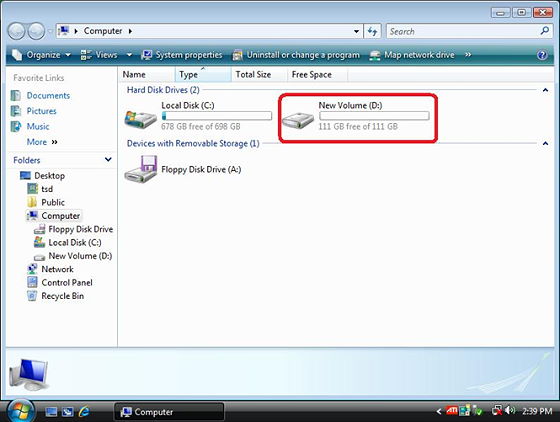Collapse the Devices with Removable Storage group
Viewport: 560px width, 422px height.
coord(545,144)
